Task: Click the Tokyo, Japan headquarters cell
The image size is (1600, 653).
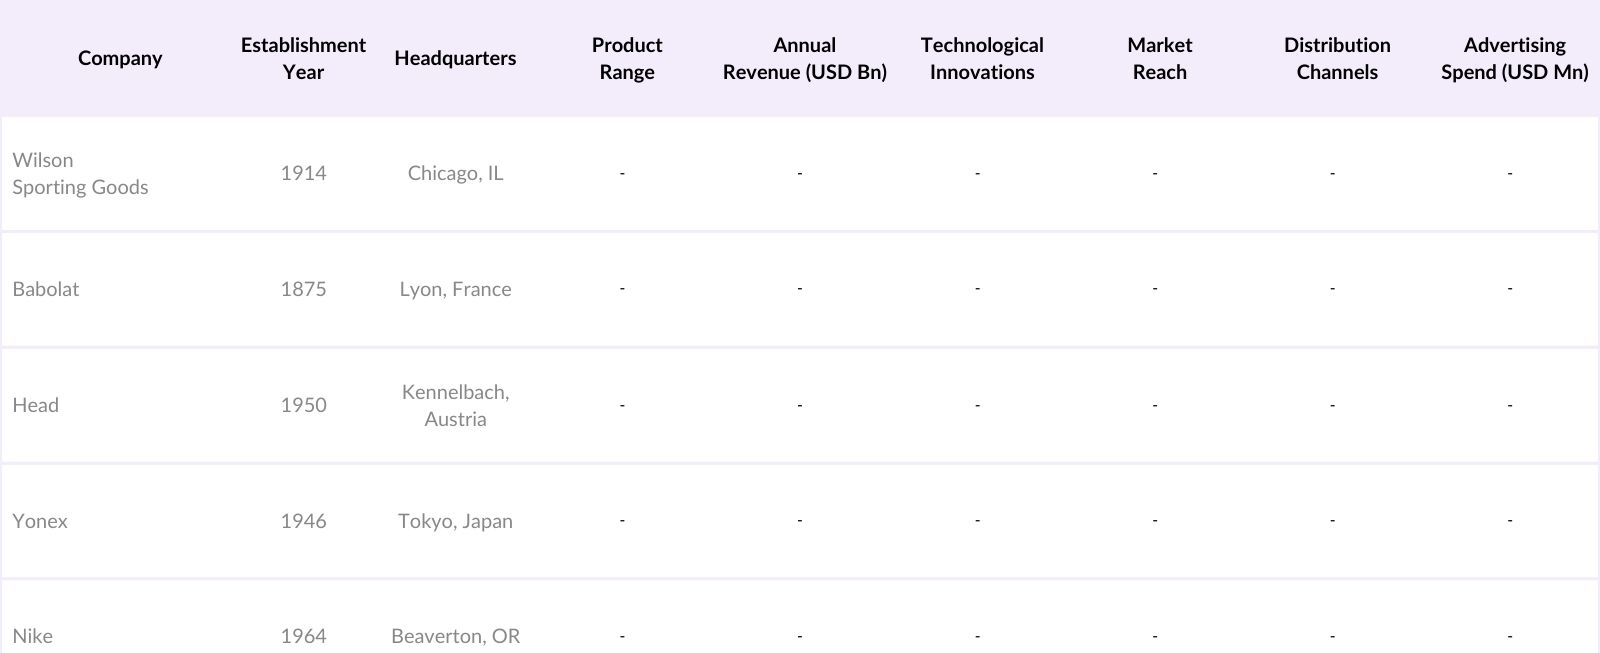Action: [x=455, y=521]
